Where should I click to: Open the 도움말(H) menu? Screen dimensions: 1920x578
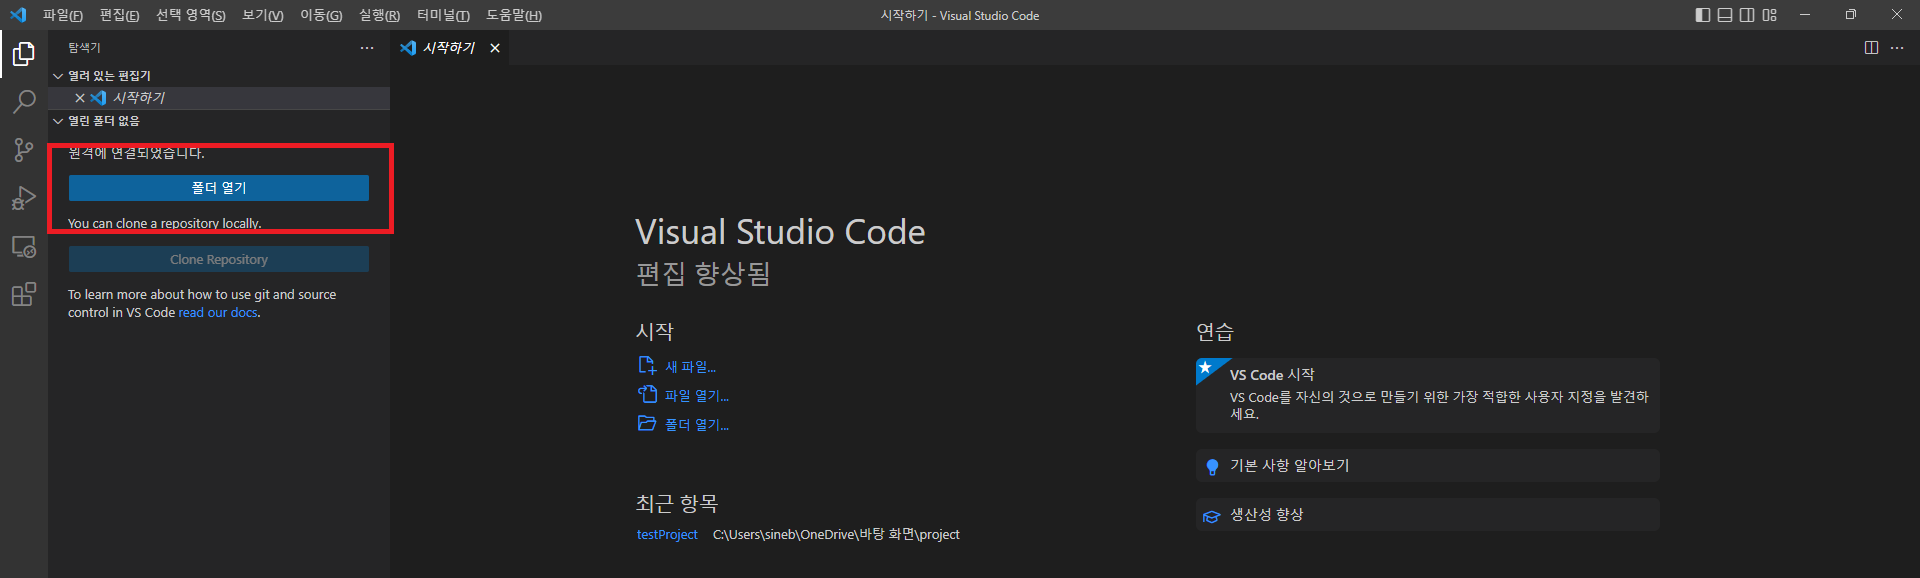point(514,15)
